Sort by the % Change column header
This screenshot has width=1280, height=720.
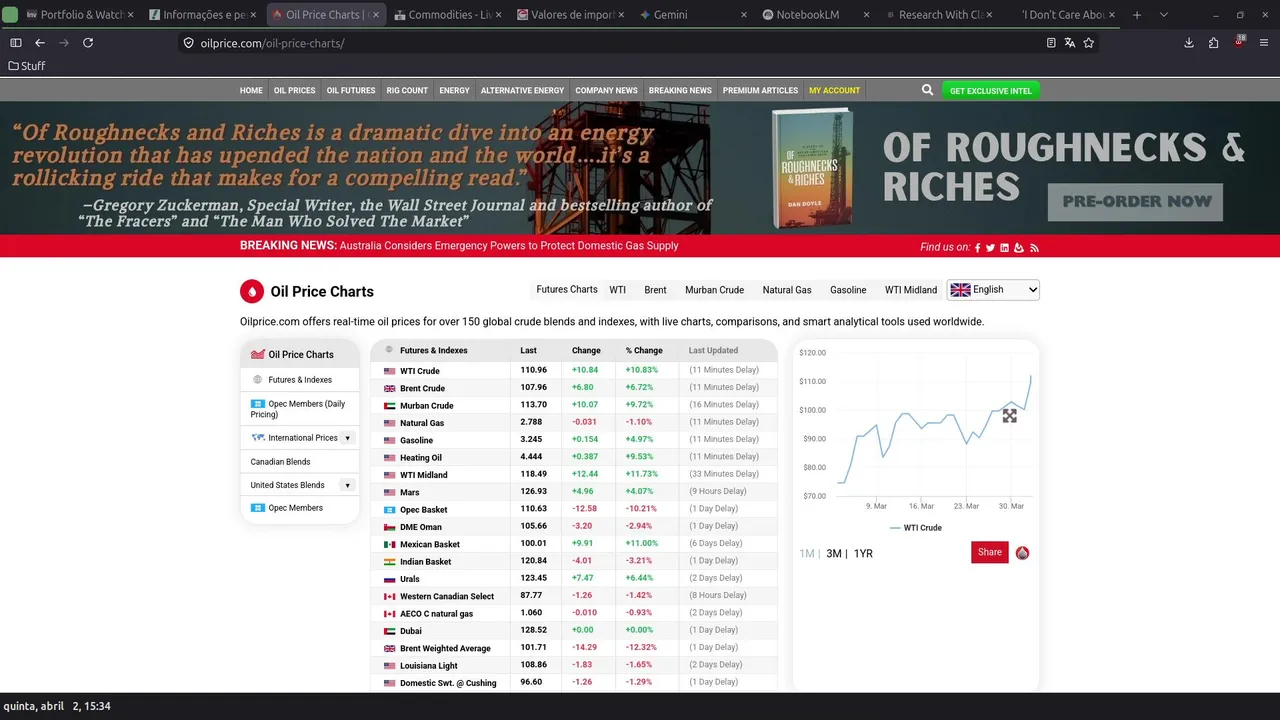(644, 351)
